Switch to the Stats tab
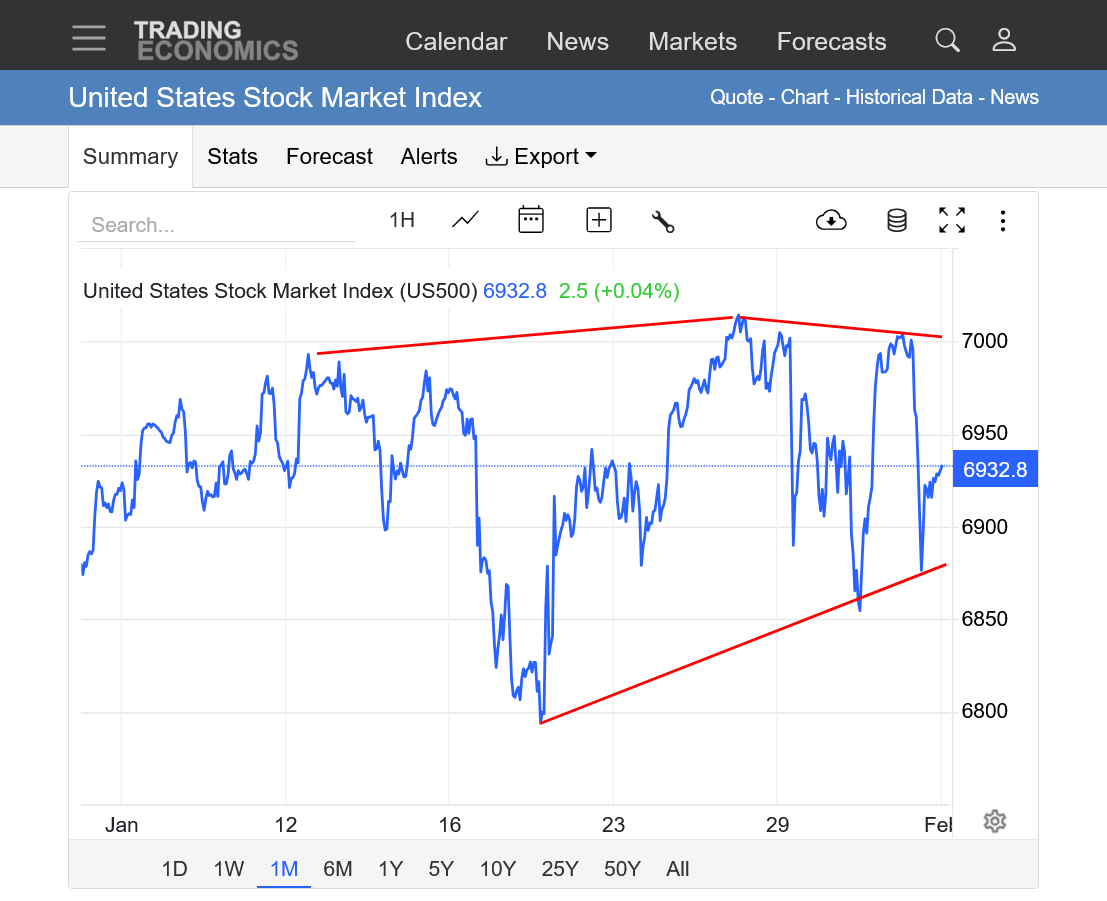1107x901 pixels. [232, 157]
